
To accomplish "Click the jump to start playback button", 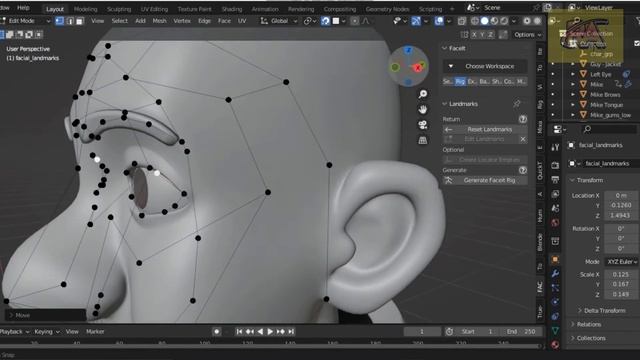I will click(x=240, y=331).
